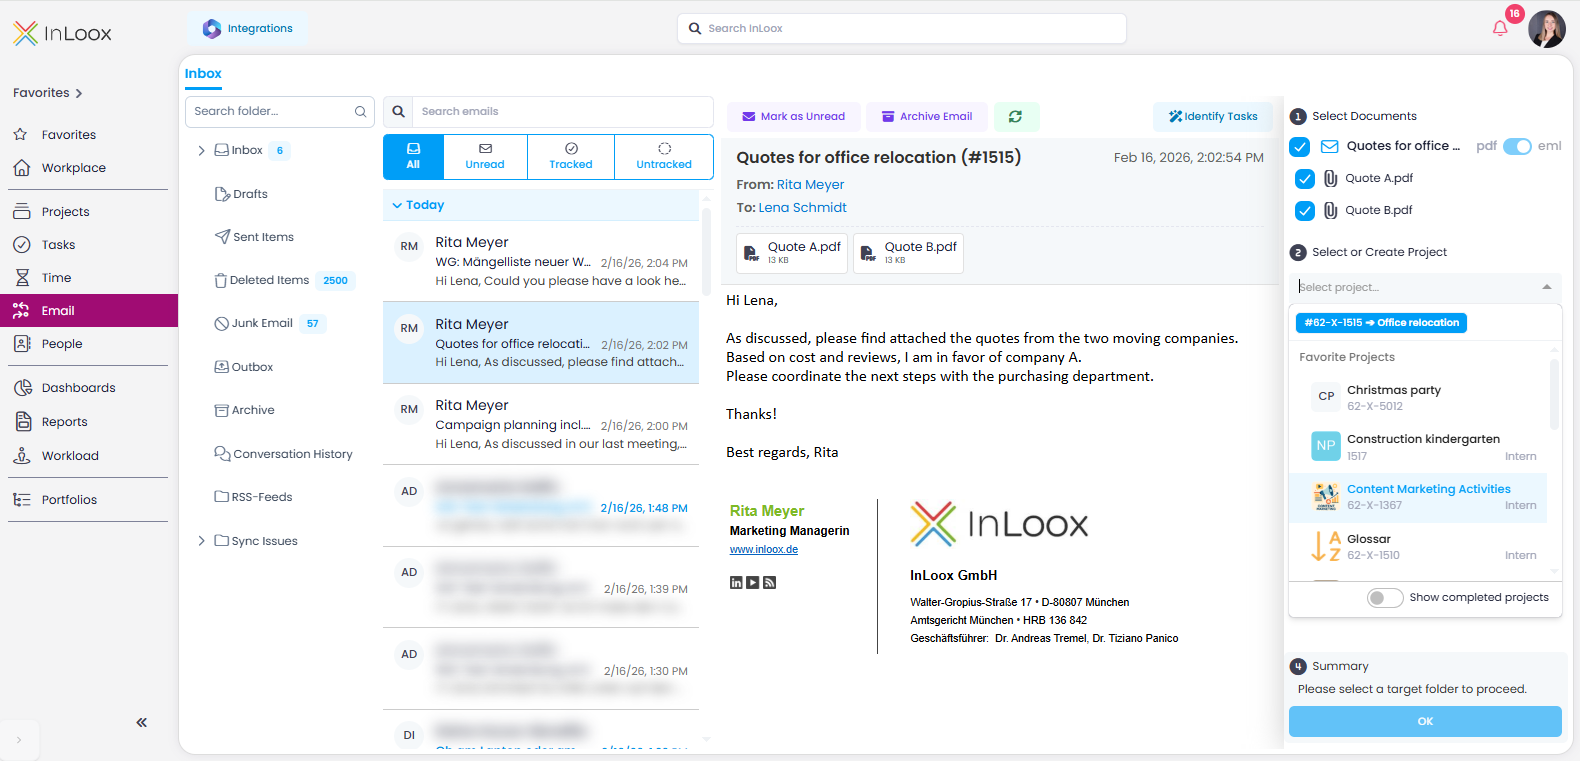Screen dimensions: 1580x761
Task: Open Email in the sidebar menu
Action: pyautogui.click(x=89, y=311)
